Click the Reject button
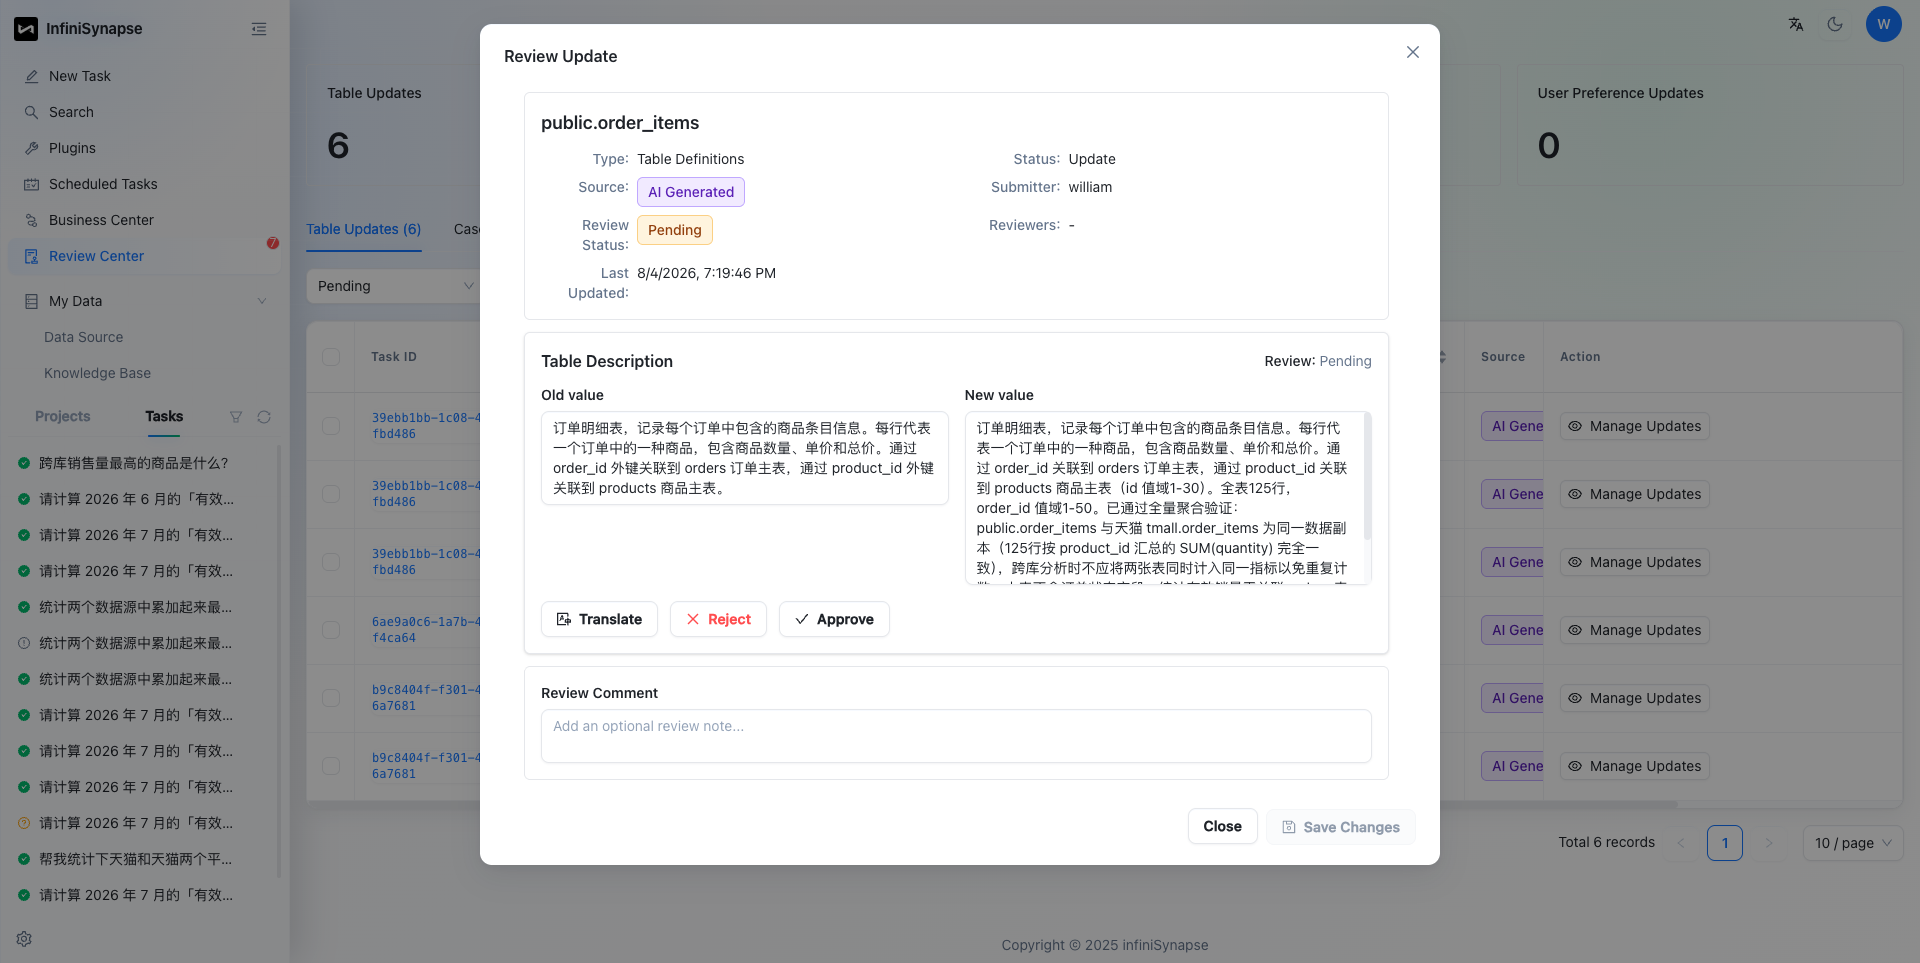The height and width of the screenshot is (963, 1920). click(x=718, y=619)
